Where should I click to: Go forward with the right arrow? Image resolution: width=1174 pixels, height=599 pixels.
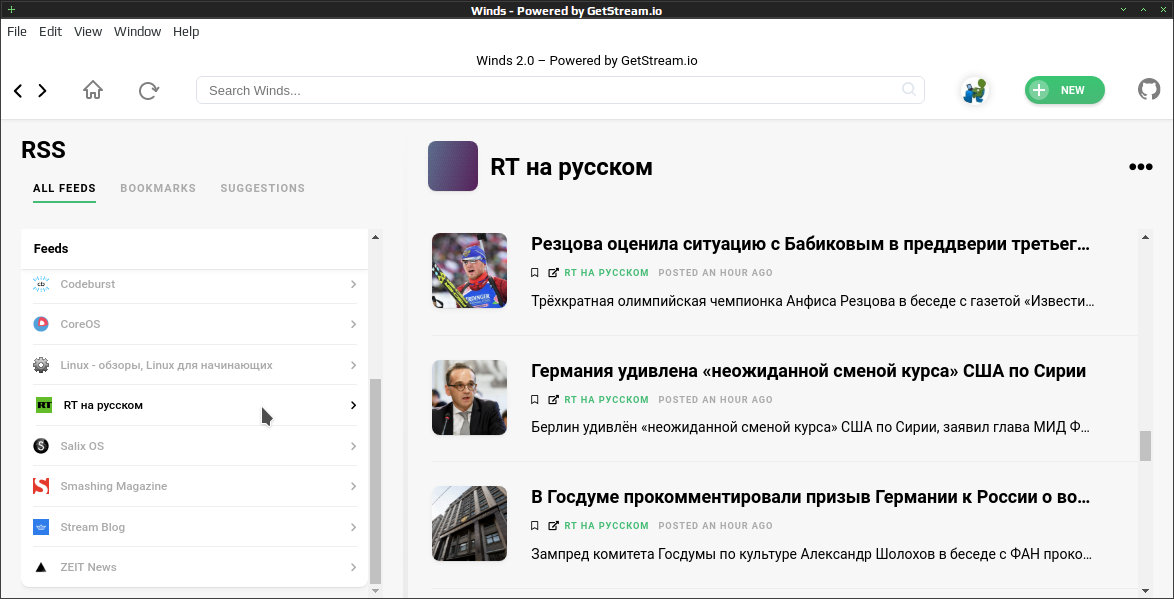43,91
